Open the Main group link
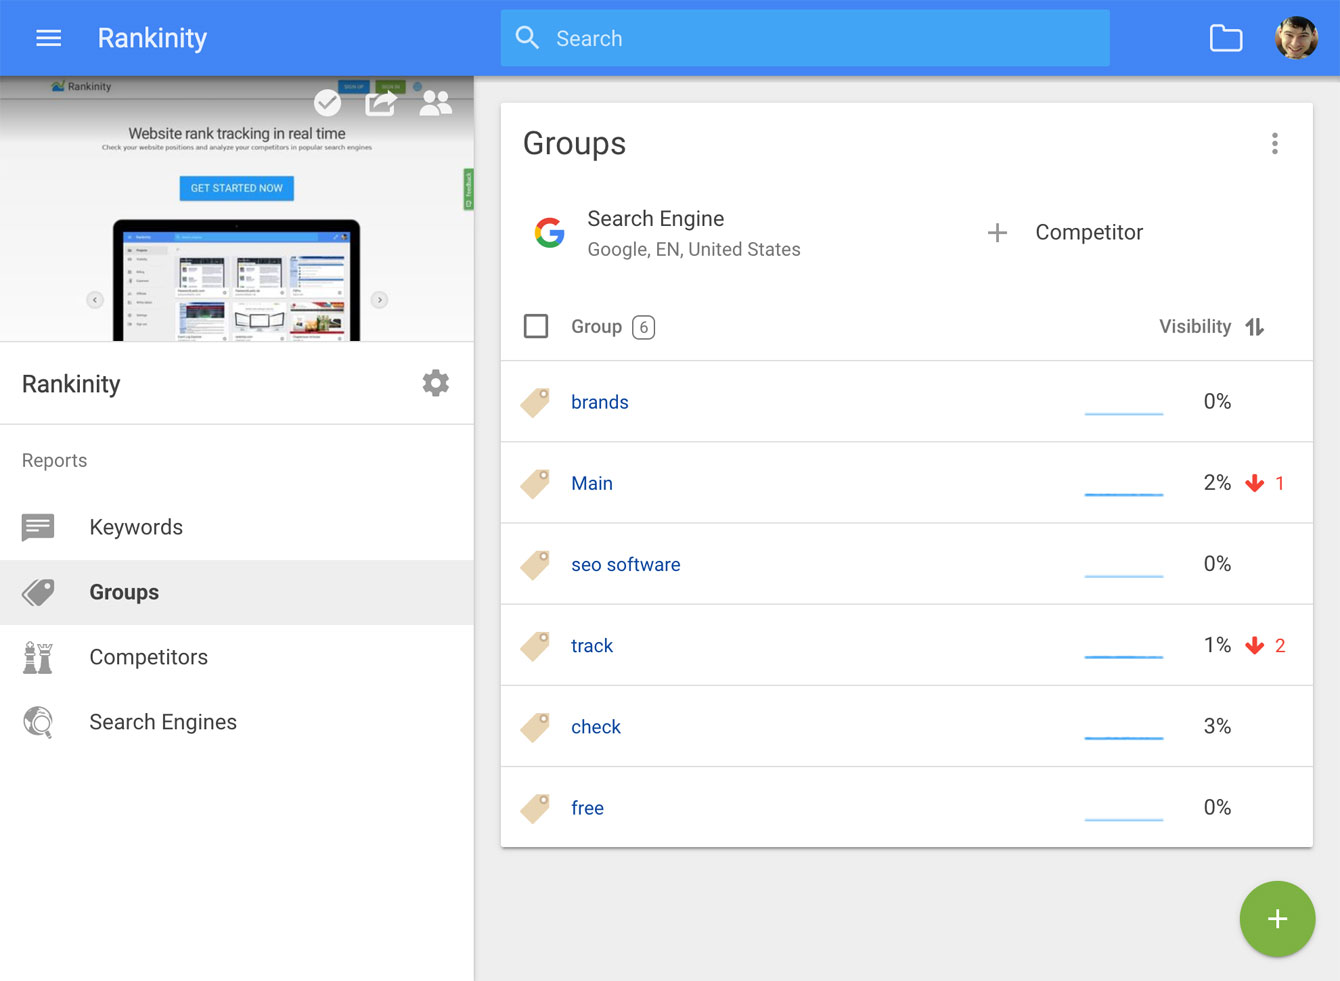 592,483
